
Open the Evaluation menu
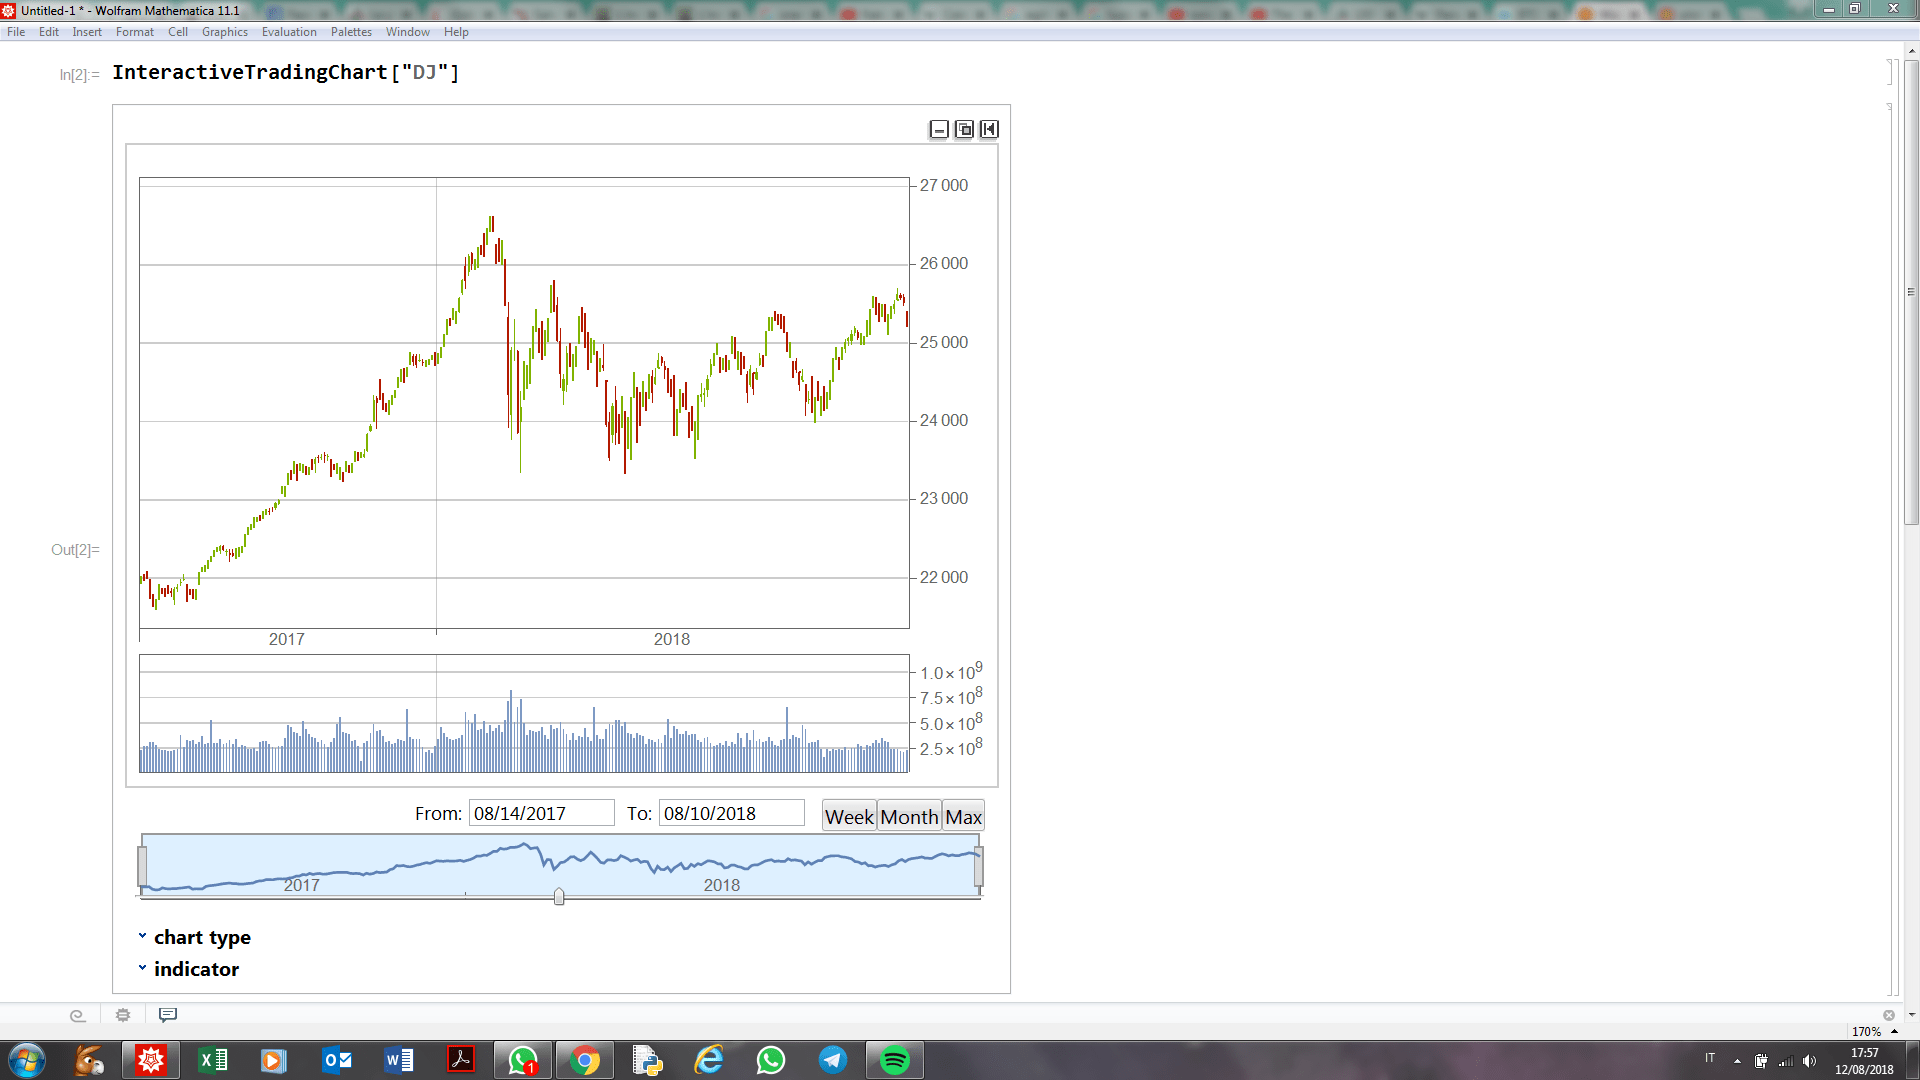click(289, 32)
